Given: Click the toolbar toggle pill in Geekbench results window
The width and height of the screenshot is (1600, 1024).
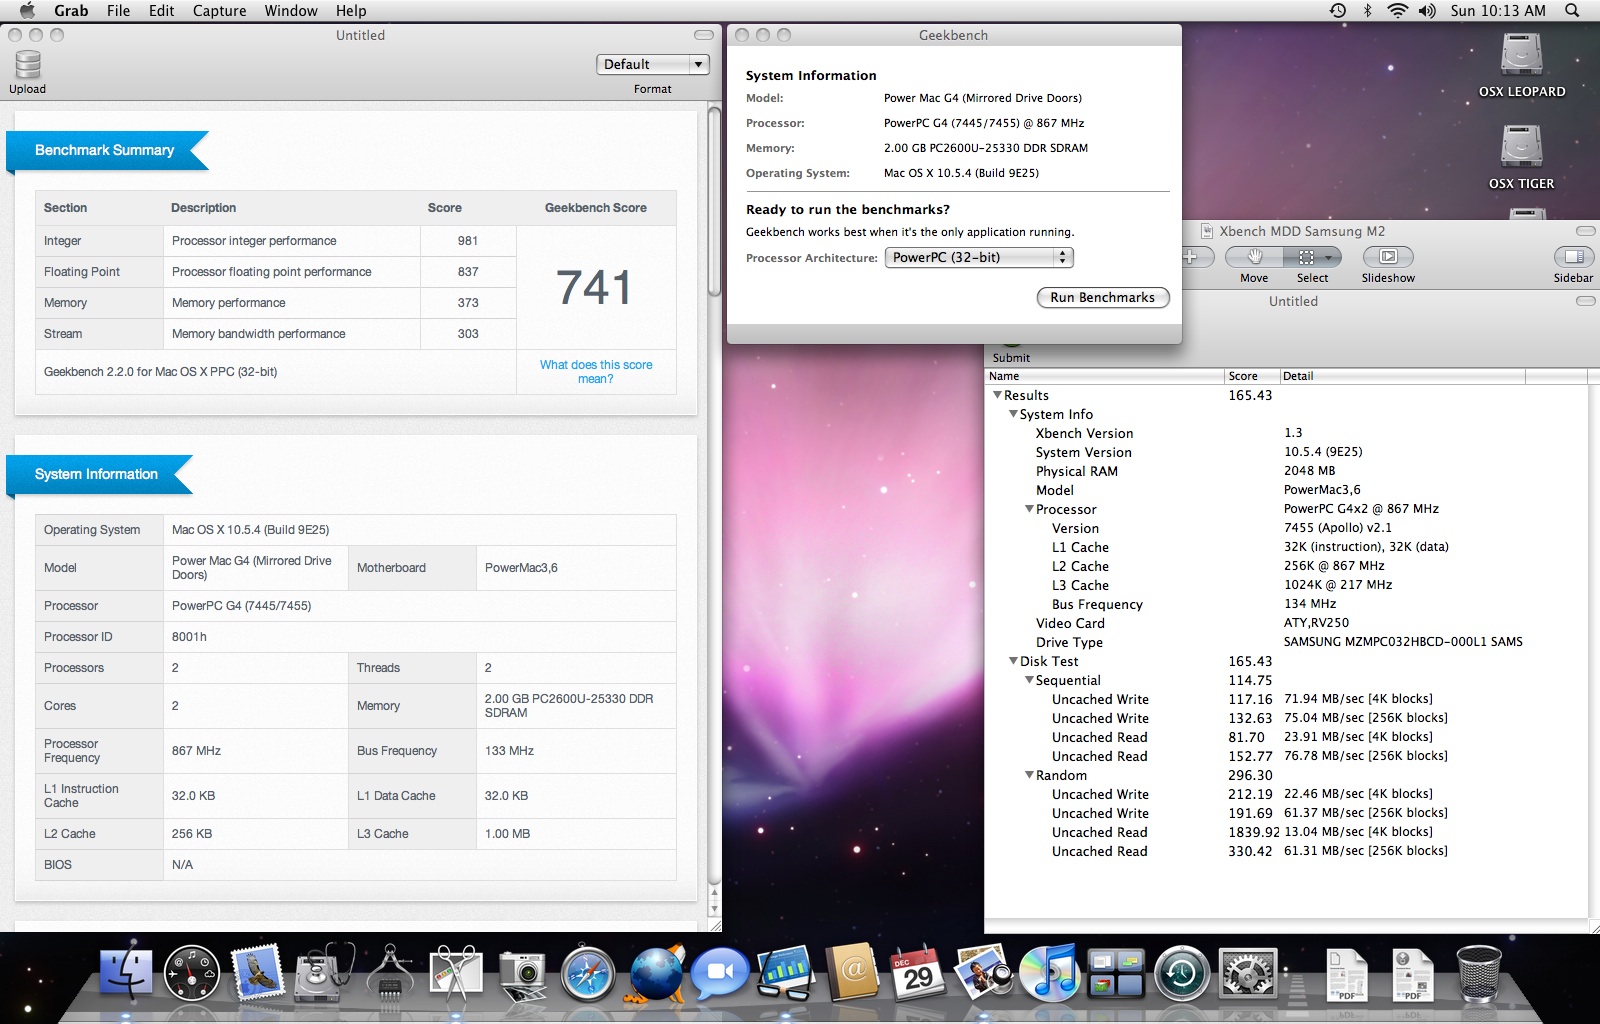Looking at the screenshot, I should click(x=704, y=35).
